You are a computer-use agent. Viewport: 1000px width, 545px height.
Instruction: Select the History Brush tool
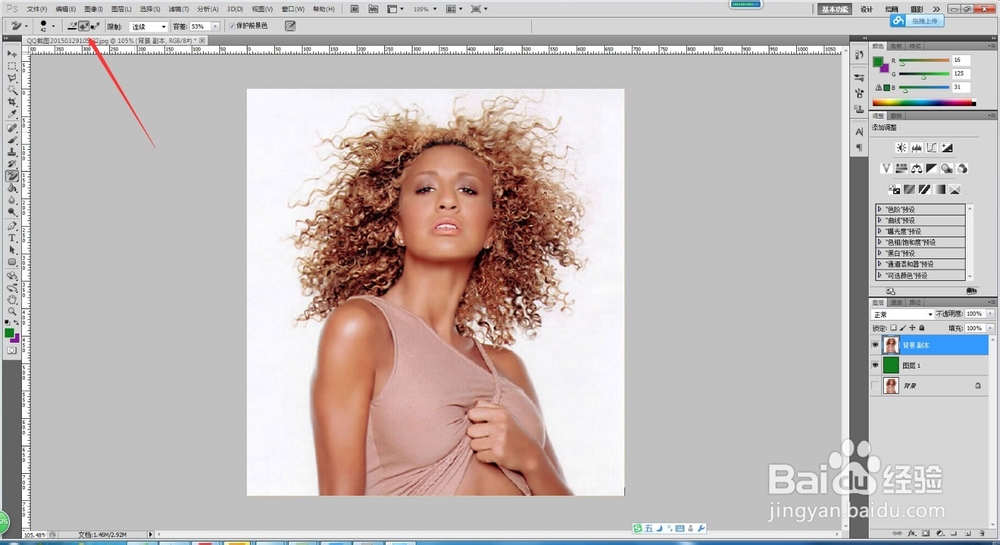(x=11, y=164)
